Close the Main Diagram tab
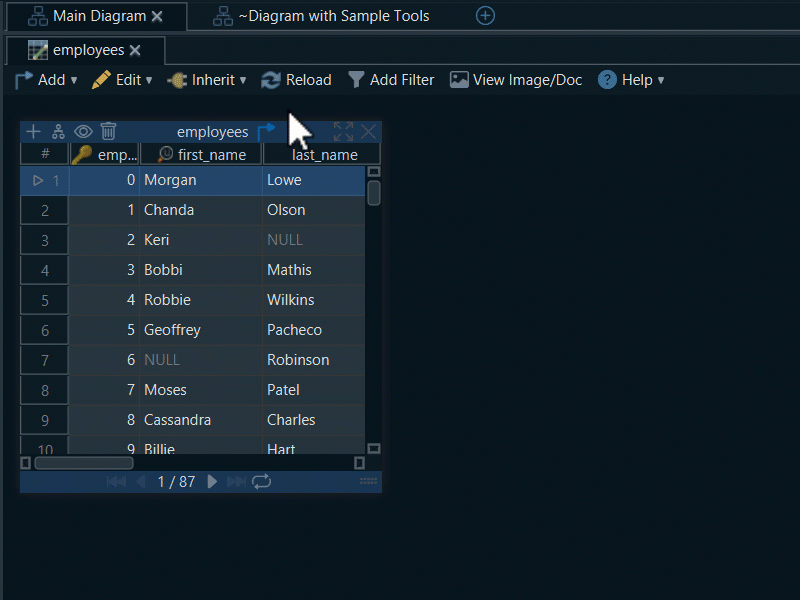Screen dimensions: 800x600 click(x=157, y=17)
